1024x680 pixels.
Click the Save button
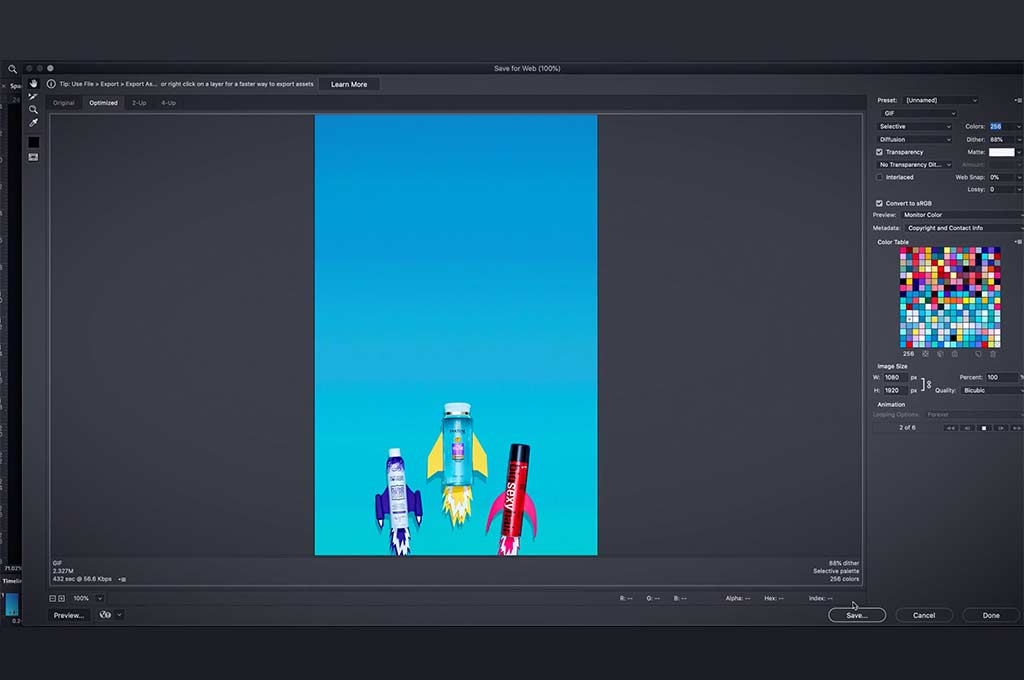coord(857,615)
